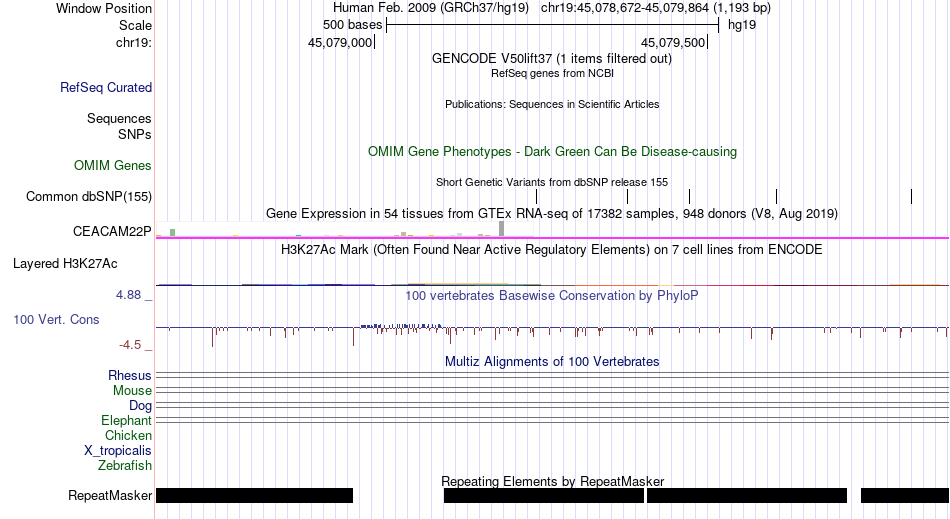The height and width of the screenshot is (519, 950).
Task: Select the Rhesus alignment row label
Action: point(130,375)
